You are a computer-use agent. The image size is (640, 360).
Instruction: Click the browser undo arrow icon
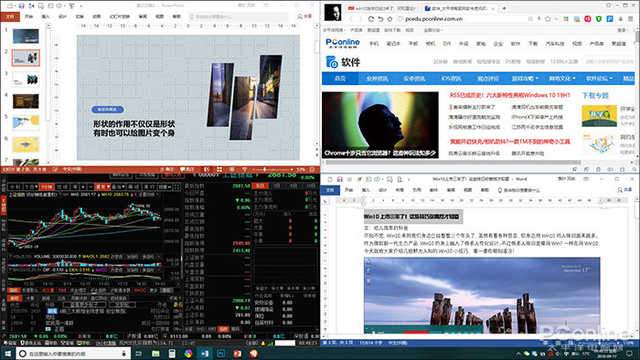[380, 19]
